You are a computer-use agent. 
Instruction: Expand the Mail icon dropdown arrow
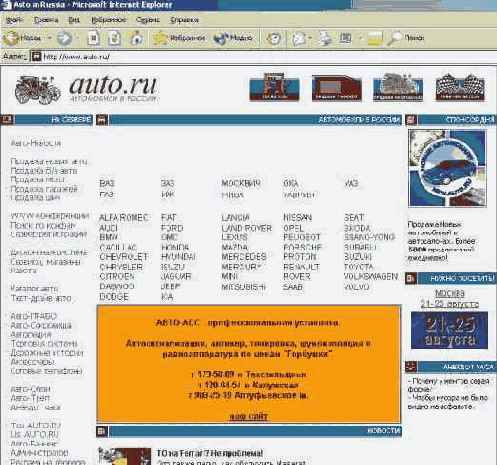tap(310, 38)
